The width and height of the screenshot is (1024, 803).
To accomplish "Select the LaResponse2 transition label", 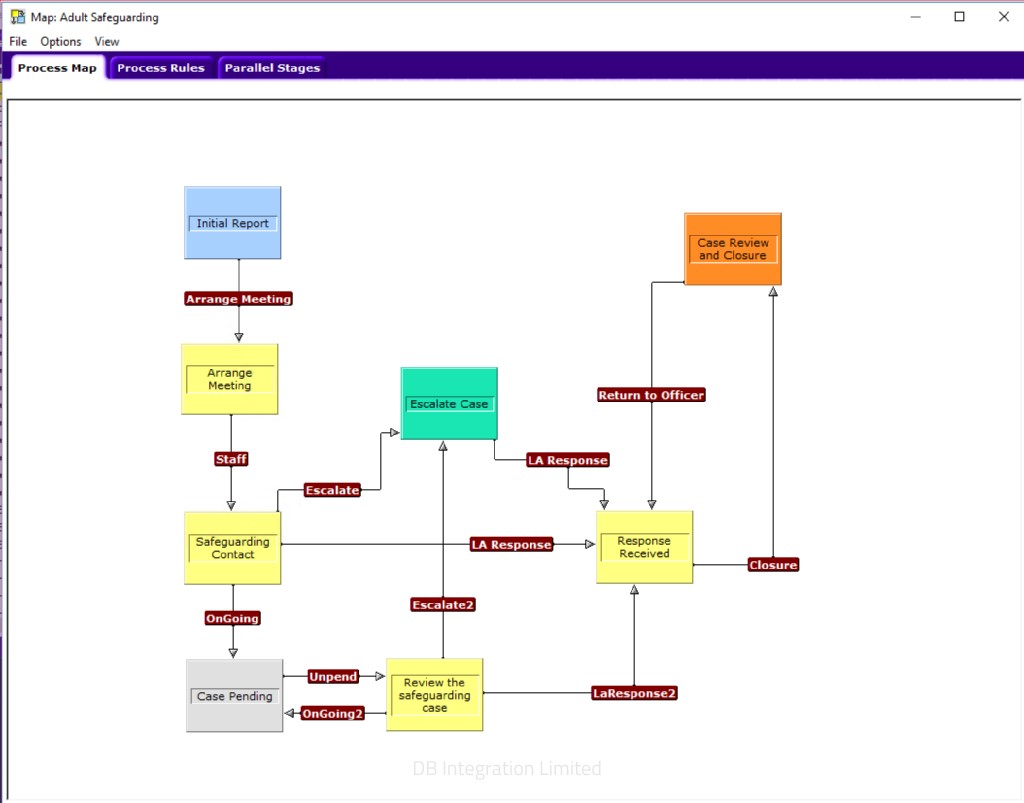I will 634,692.
